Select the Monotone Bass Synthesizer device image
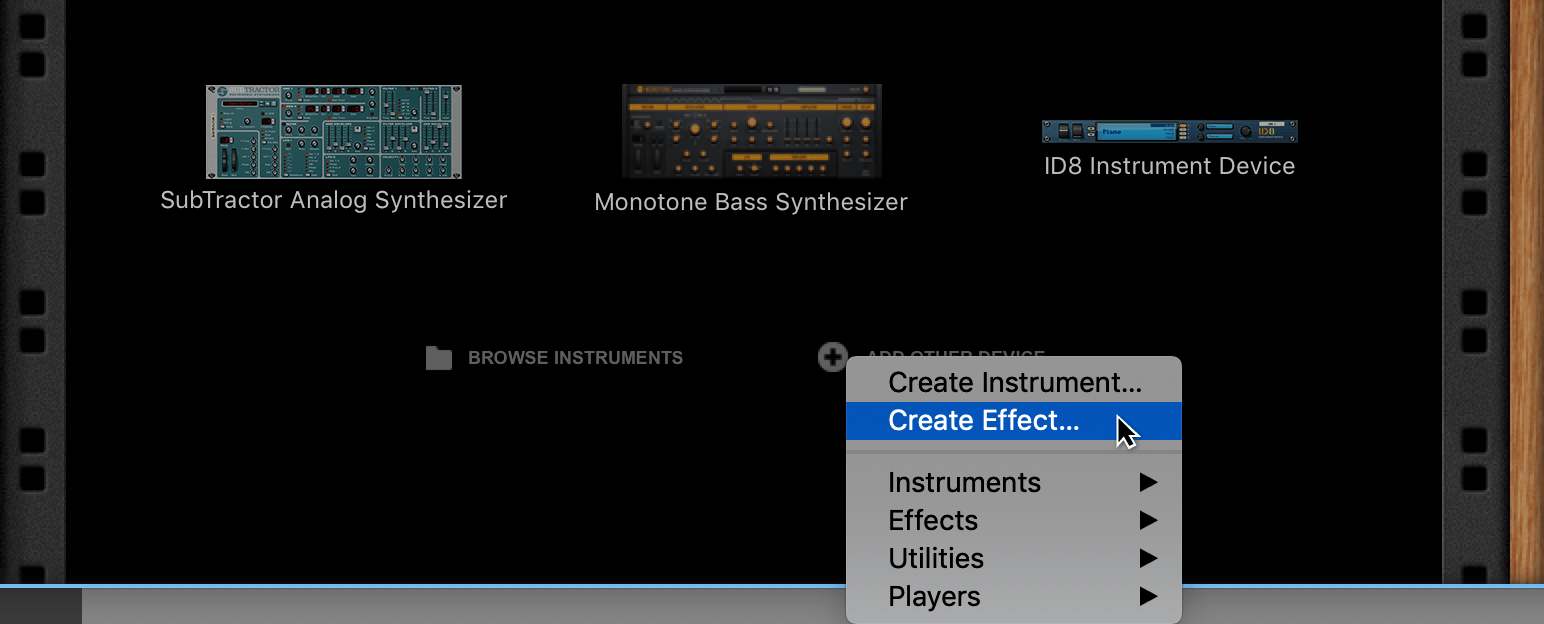This screenshot has width=1544, height=624. coord(751,130)
